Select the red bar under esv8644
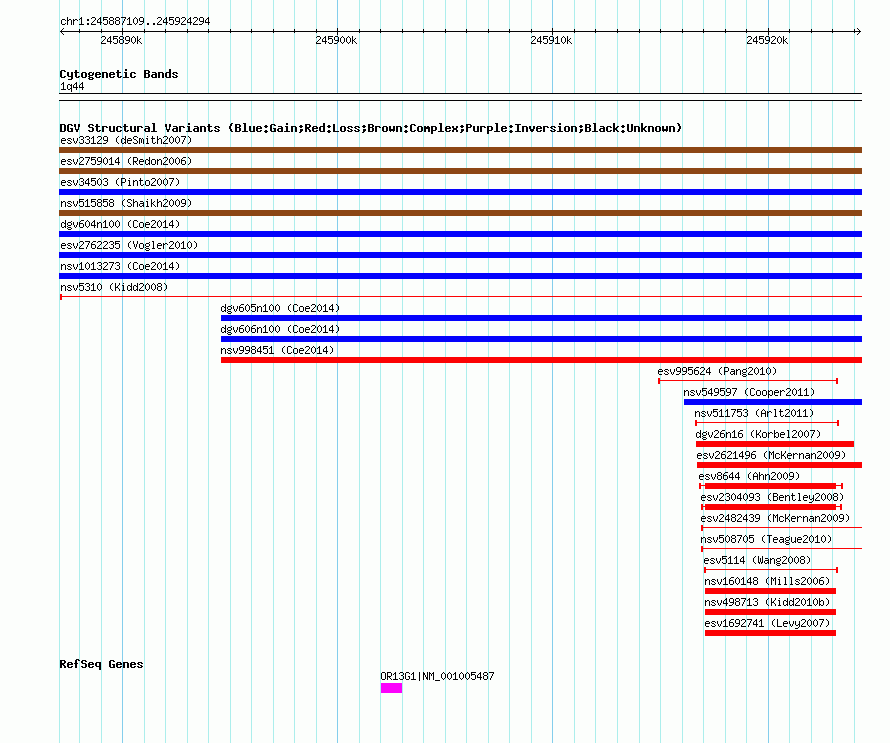 770,486
